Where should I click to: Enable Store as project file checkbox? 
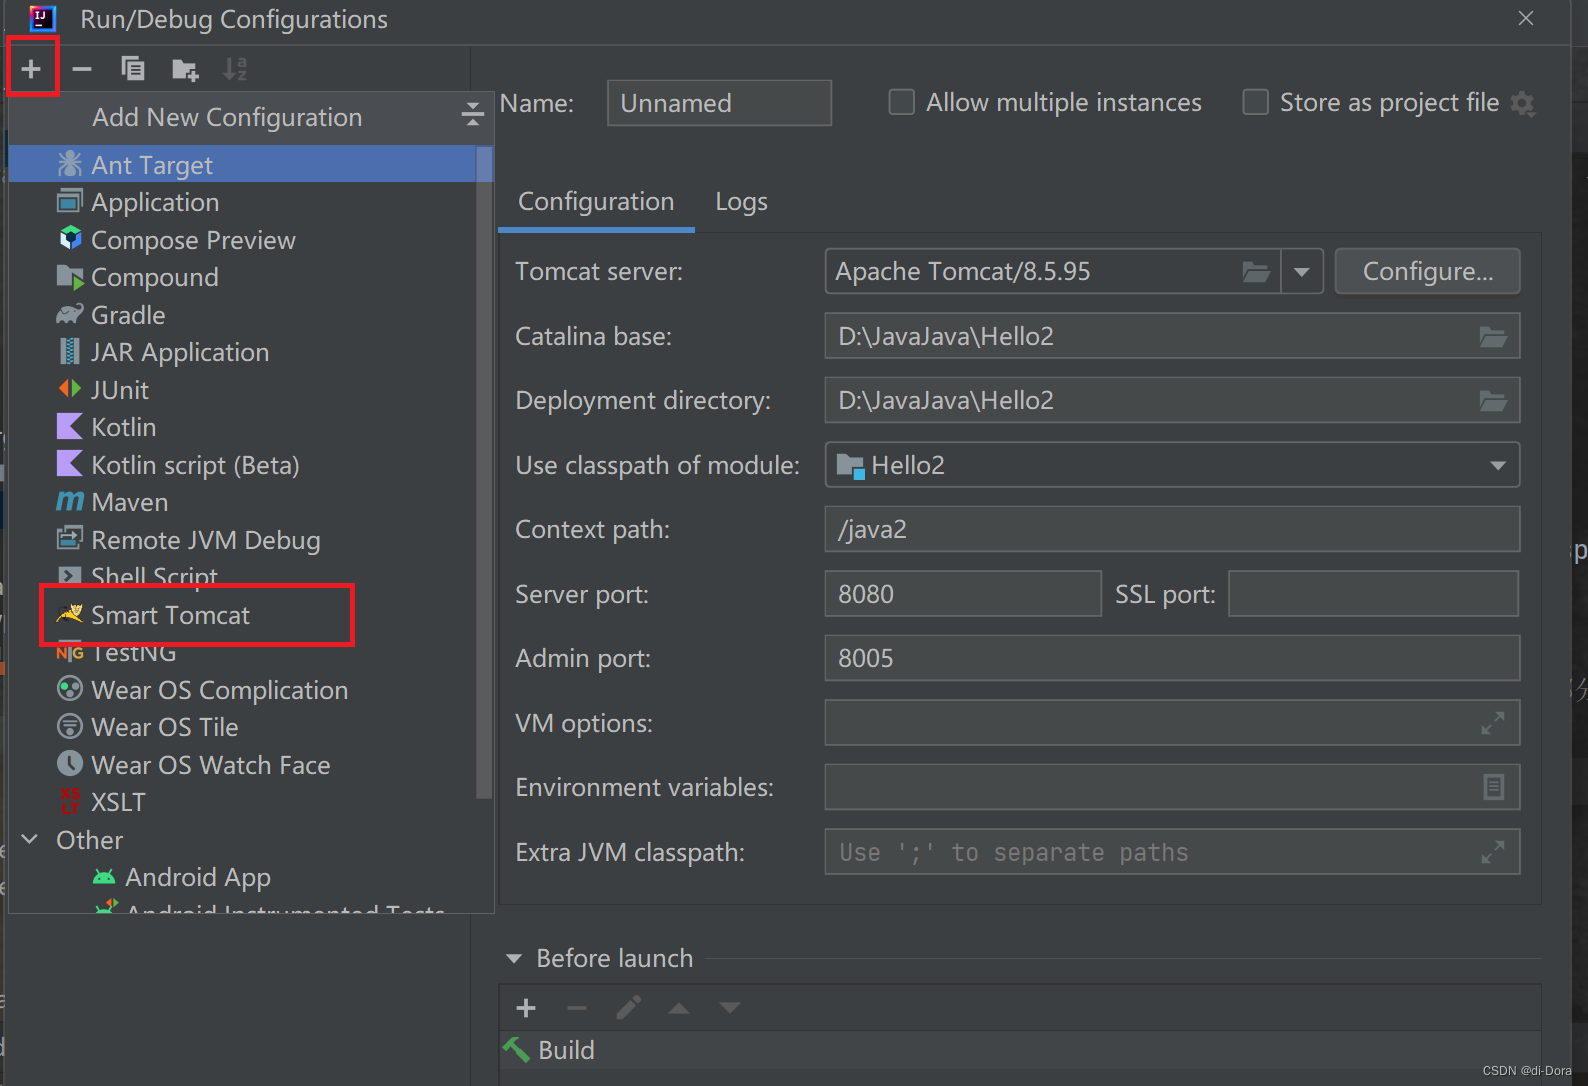point(1255,102)
